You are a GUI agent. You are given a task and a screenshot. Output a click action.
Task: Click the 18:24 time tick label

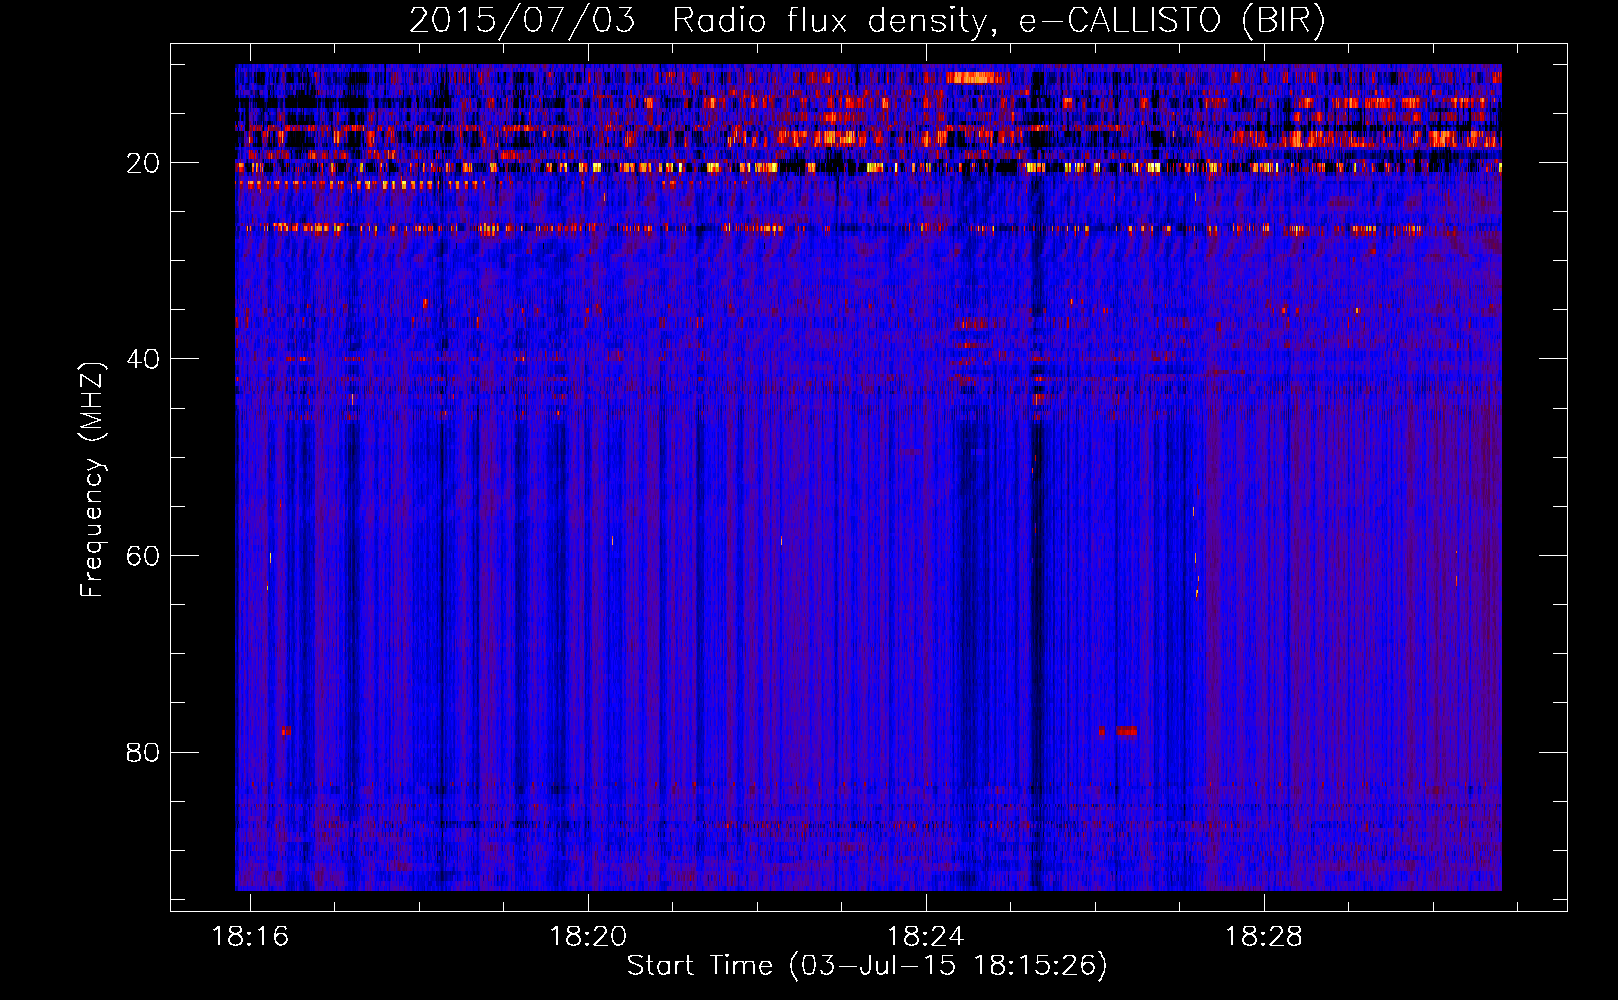tap(926, 936)
